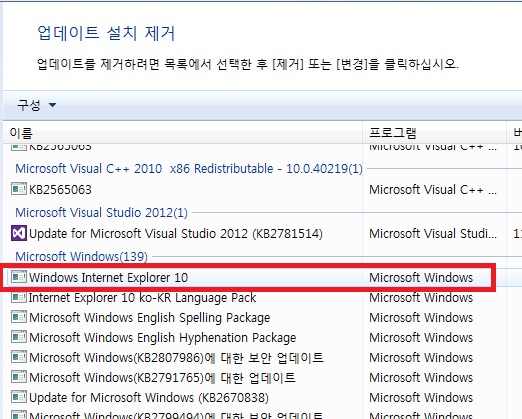Image resolution: width=522 pixels, height=419 pixels.
Task: Click Microsoft Windows cell in Language Pack row
Action: tap(421, 298)
